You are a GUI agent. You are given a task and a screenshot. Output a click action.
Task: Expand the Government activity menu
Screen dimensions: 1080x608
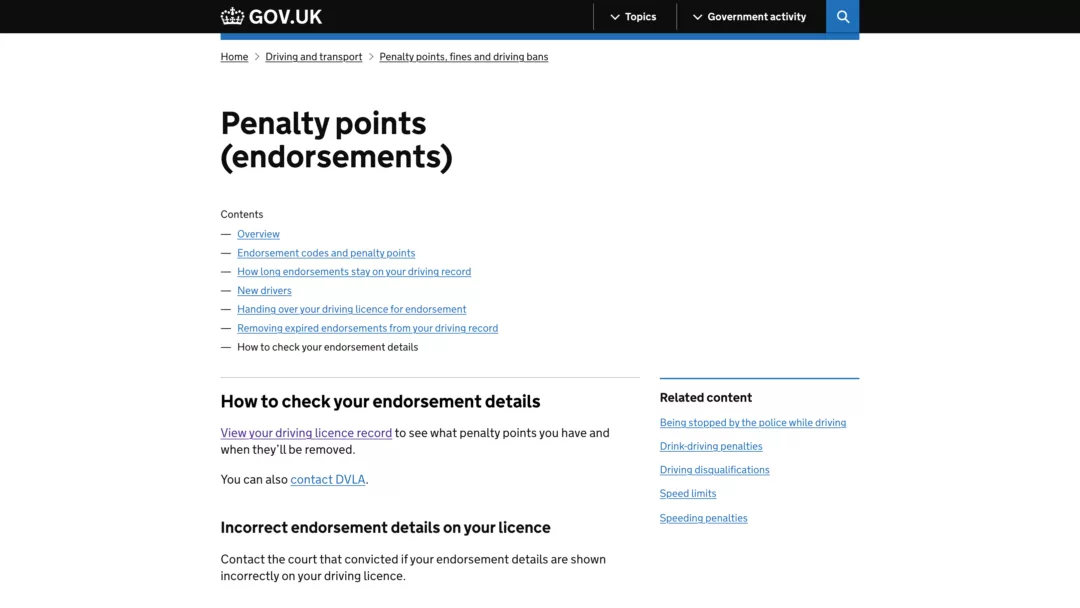749,17
